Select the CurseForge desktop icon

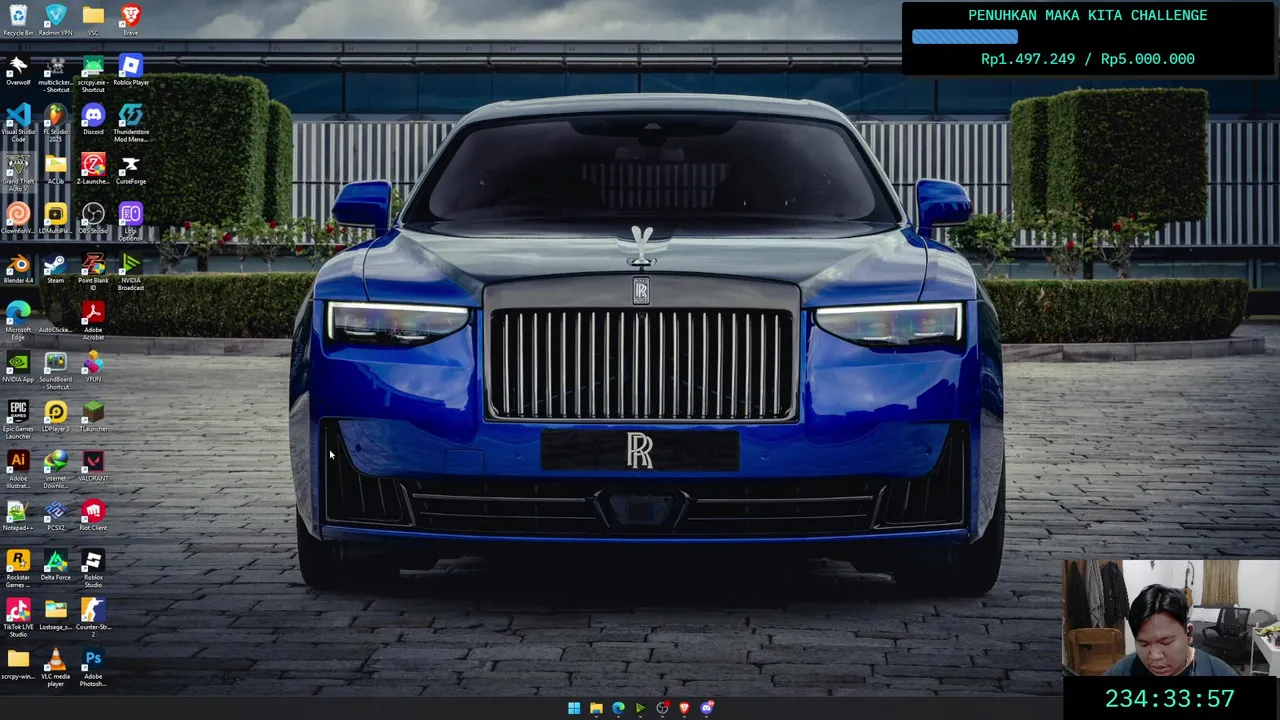click(130, 169)
